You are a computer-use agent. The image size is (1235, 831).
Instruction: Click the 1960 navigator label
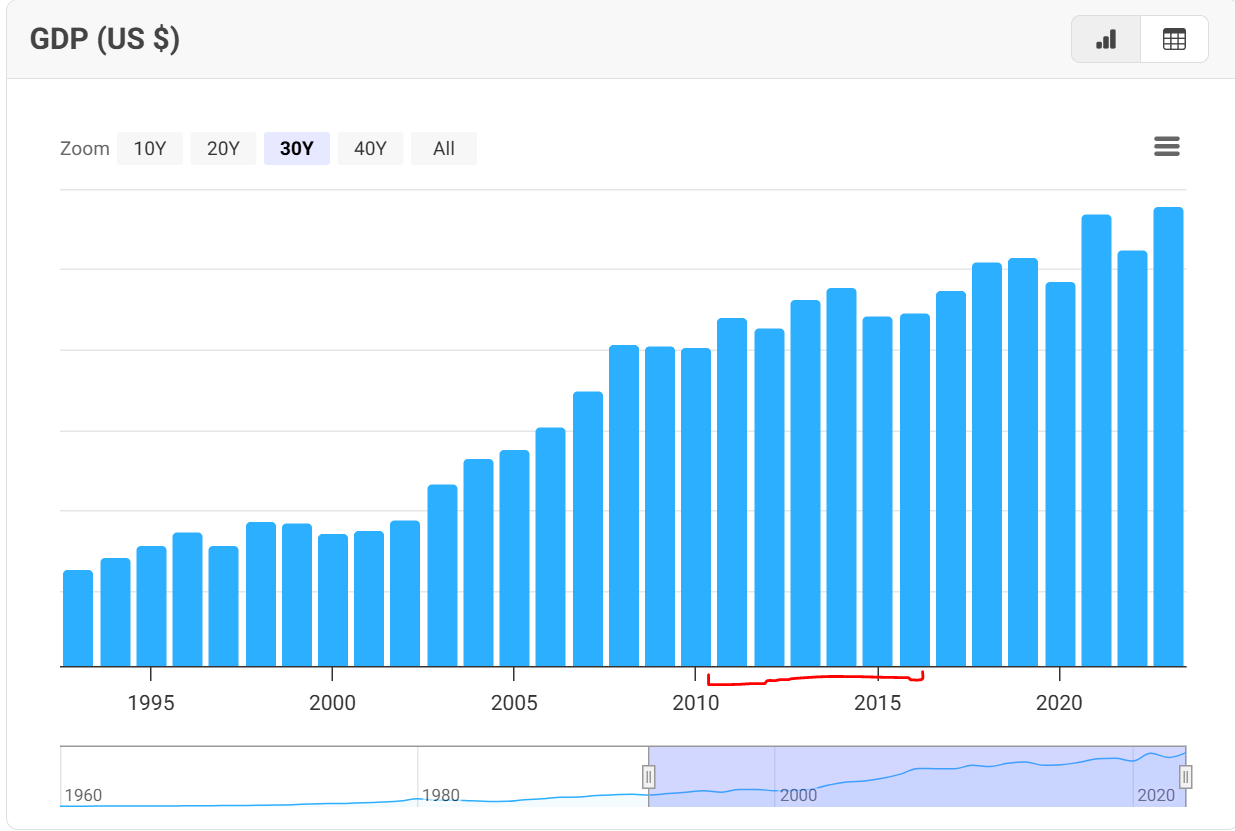tap(83, 796)
